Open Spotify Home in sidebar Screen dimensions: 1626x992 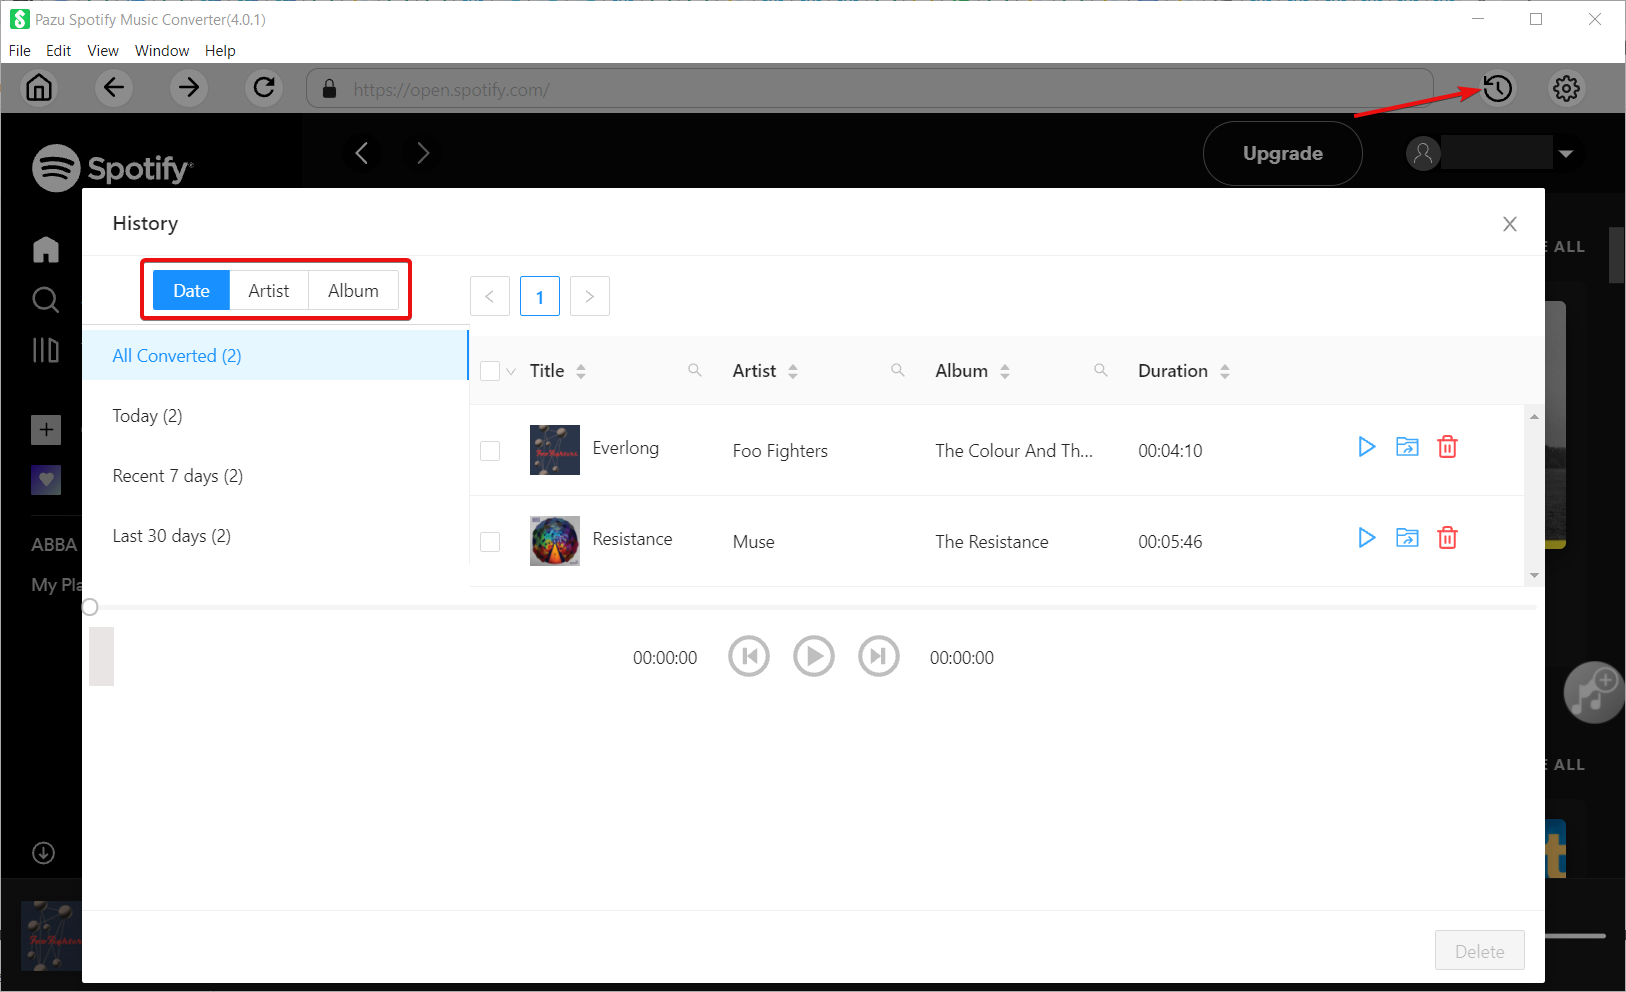[46, 249]
